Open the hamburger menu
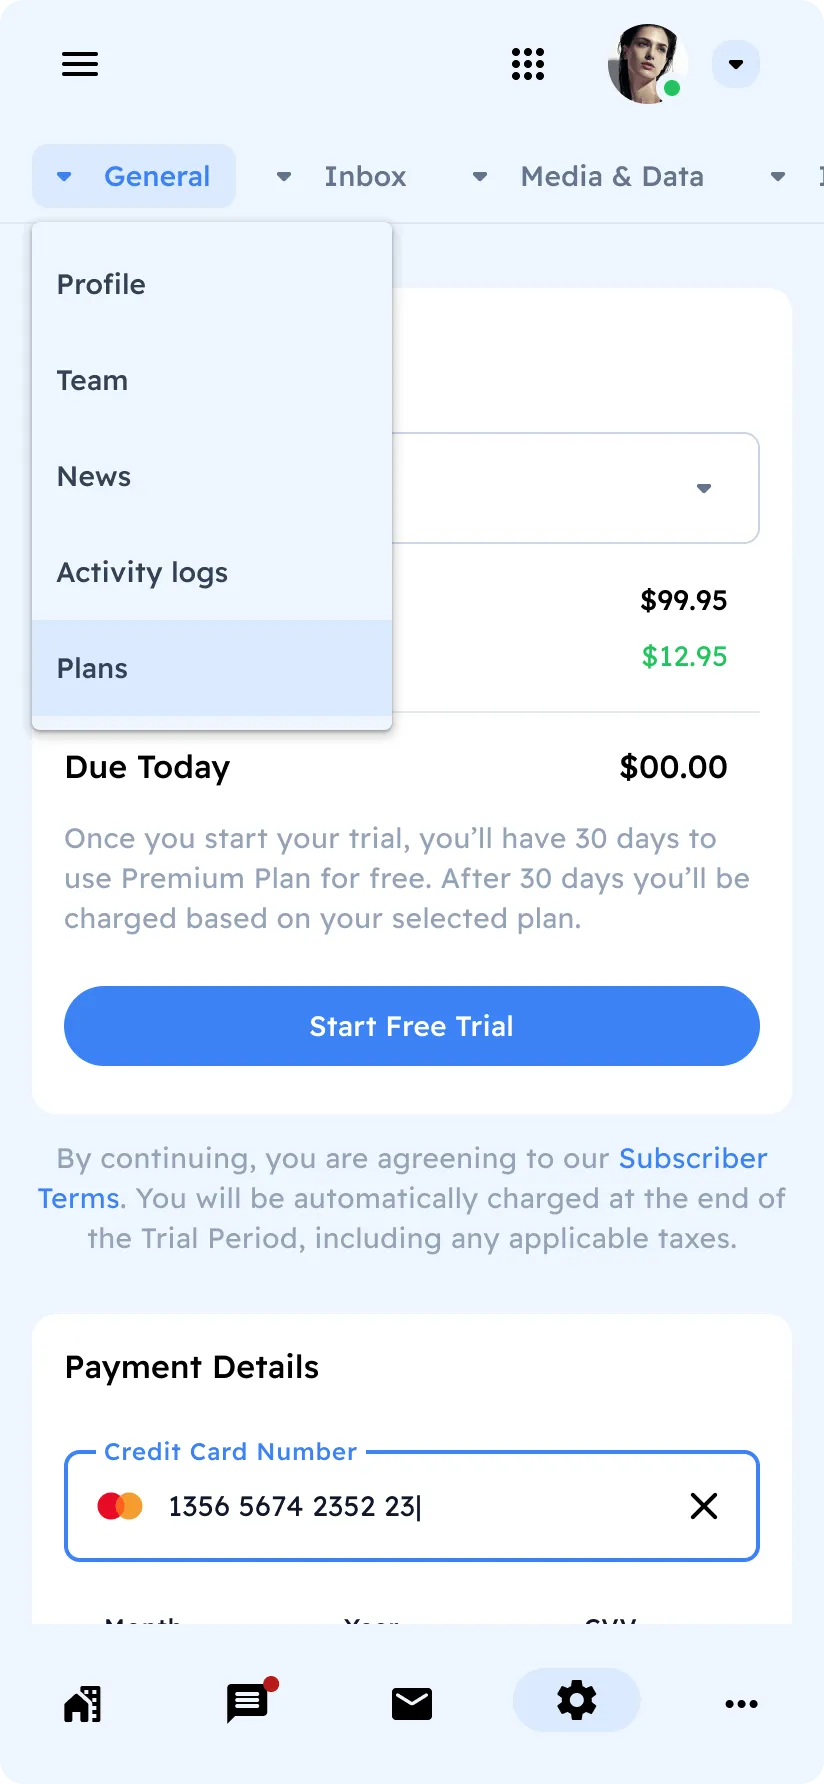This screenshot has width=824, height=1784. pyautogui.click(x=80, y=64)
